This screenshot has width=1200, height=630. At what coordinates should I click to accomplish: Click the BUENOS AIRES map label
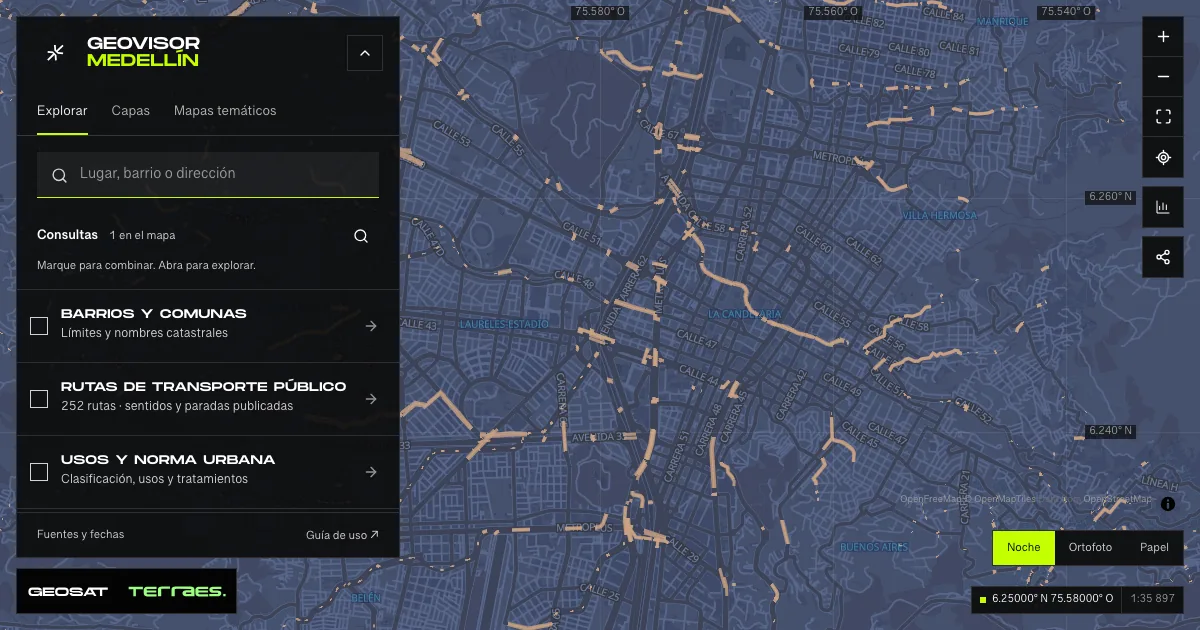coord(874,548)
